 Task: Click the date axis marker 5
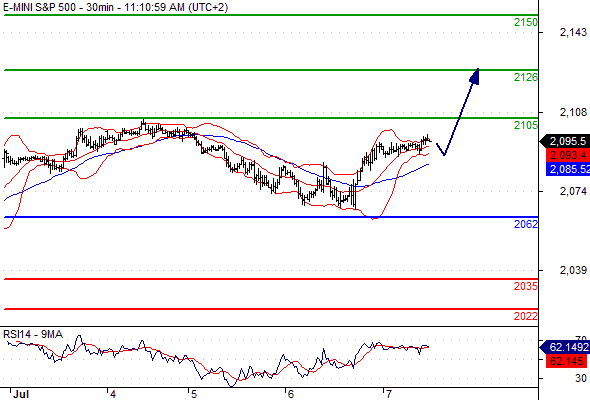click(194, 394)
